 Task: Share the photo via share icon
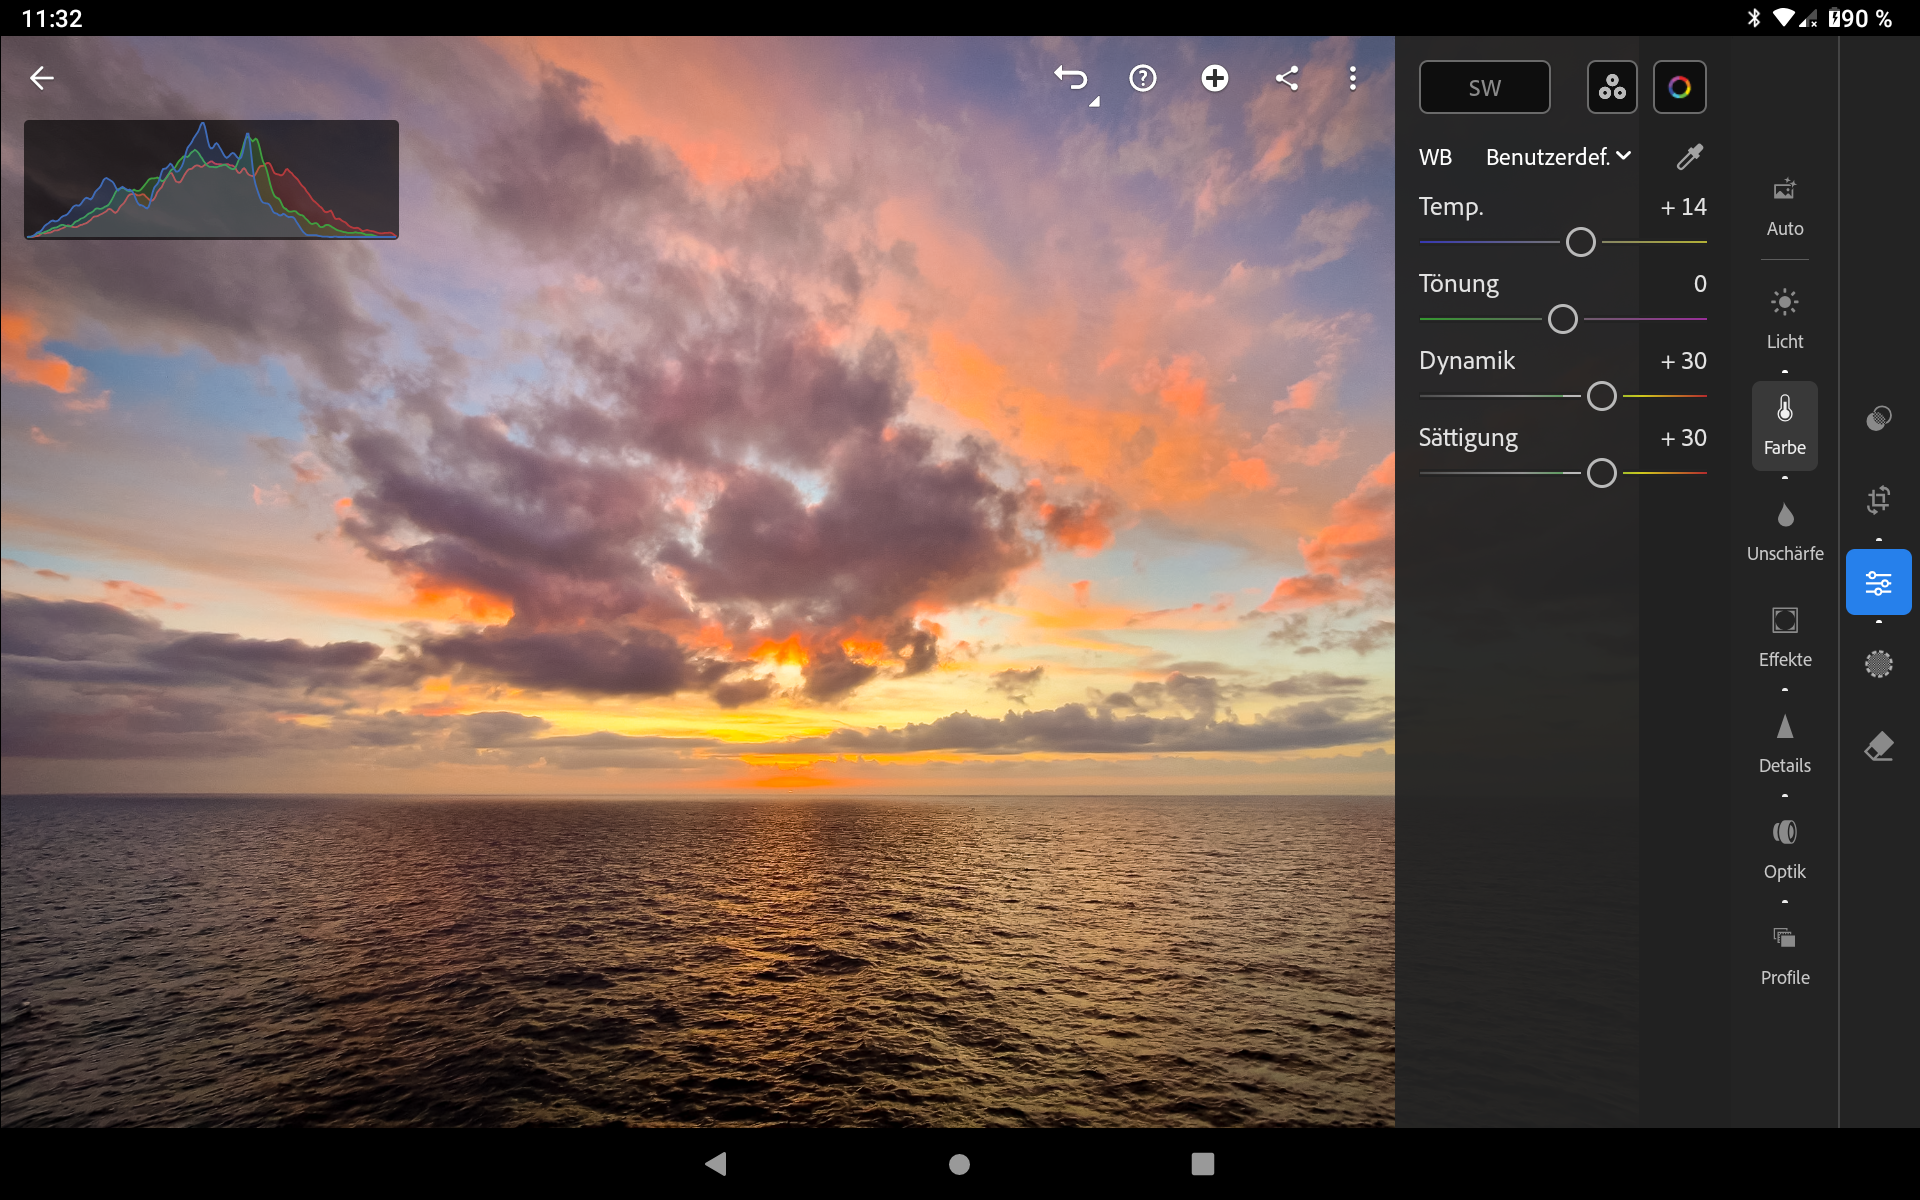point(1286,78)
